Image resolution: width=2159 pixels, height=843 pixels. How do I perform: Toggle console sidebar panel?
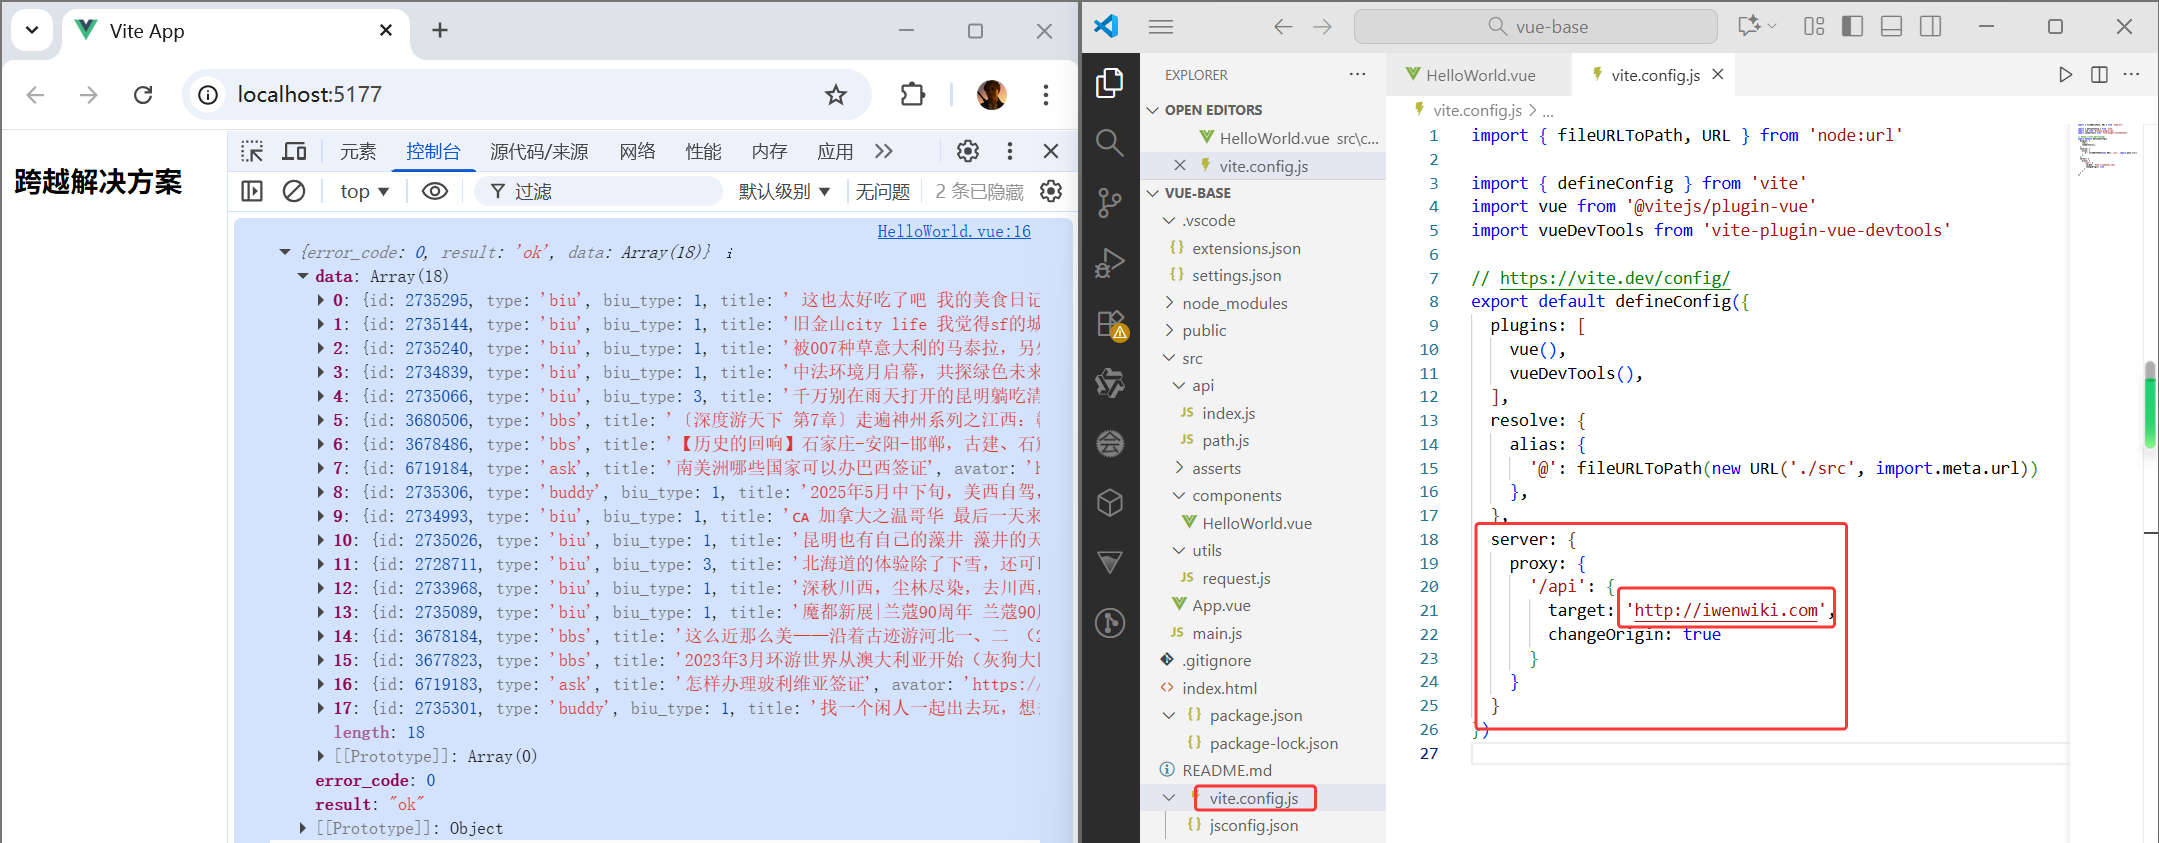click(252, 191)
